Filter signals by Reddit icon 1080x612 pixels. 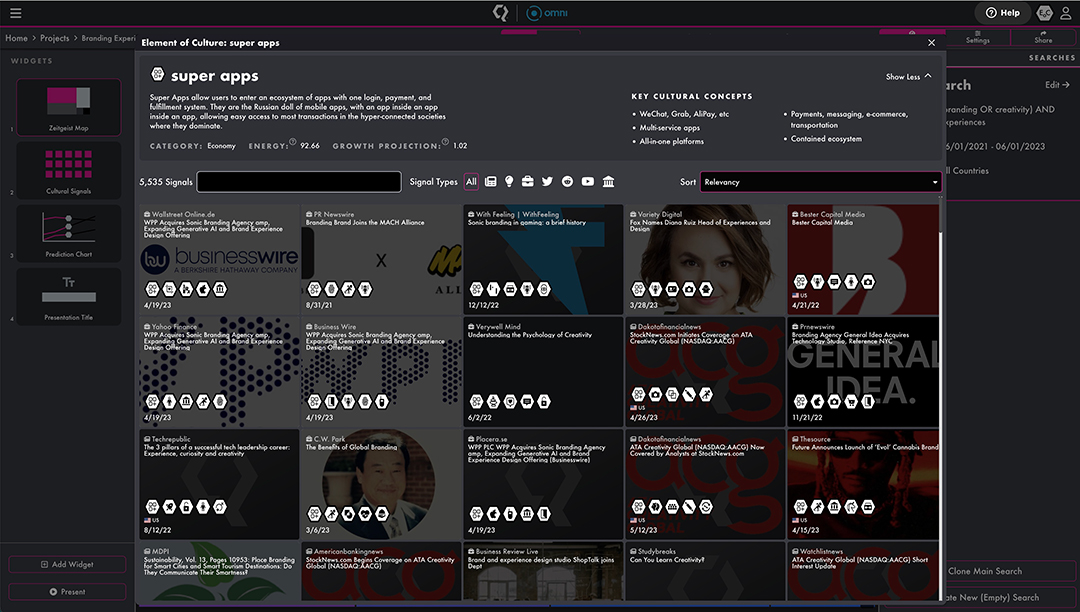568,182
